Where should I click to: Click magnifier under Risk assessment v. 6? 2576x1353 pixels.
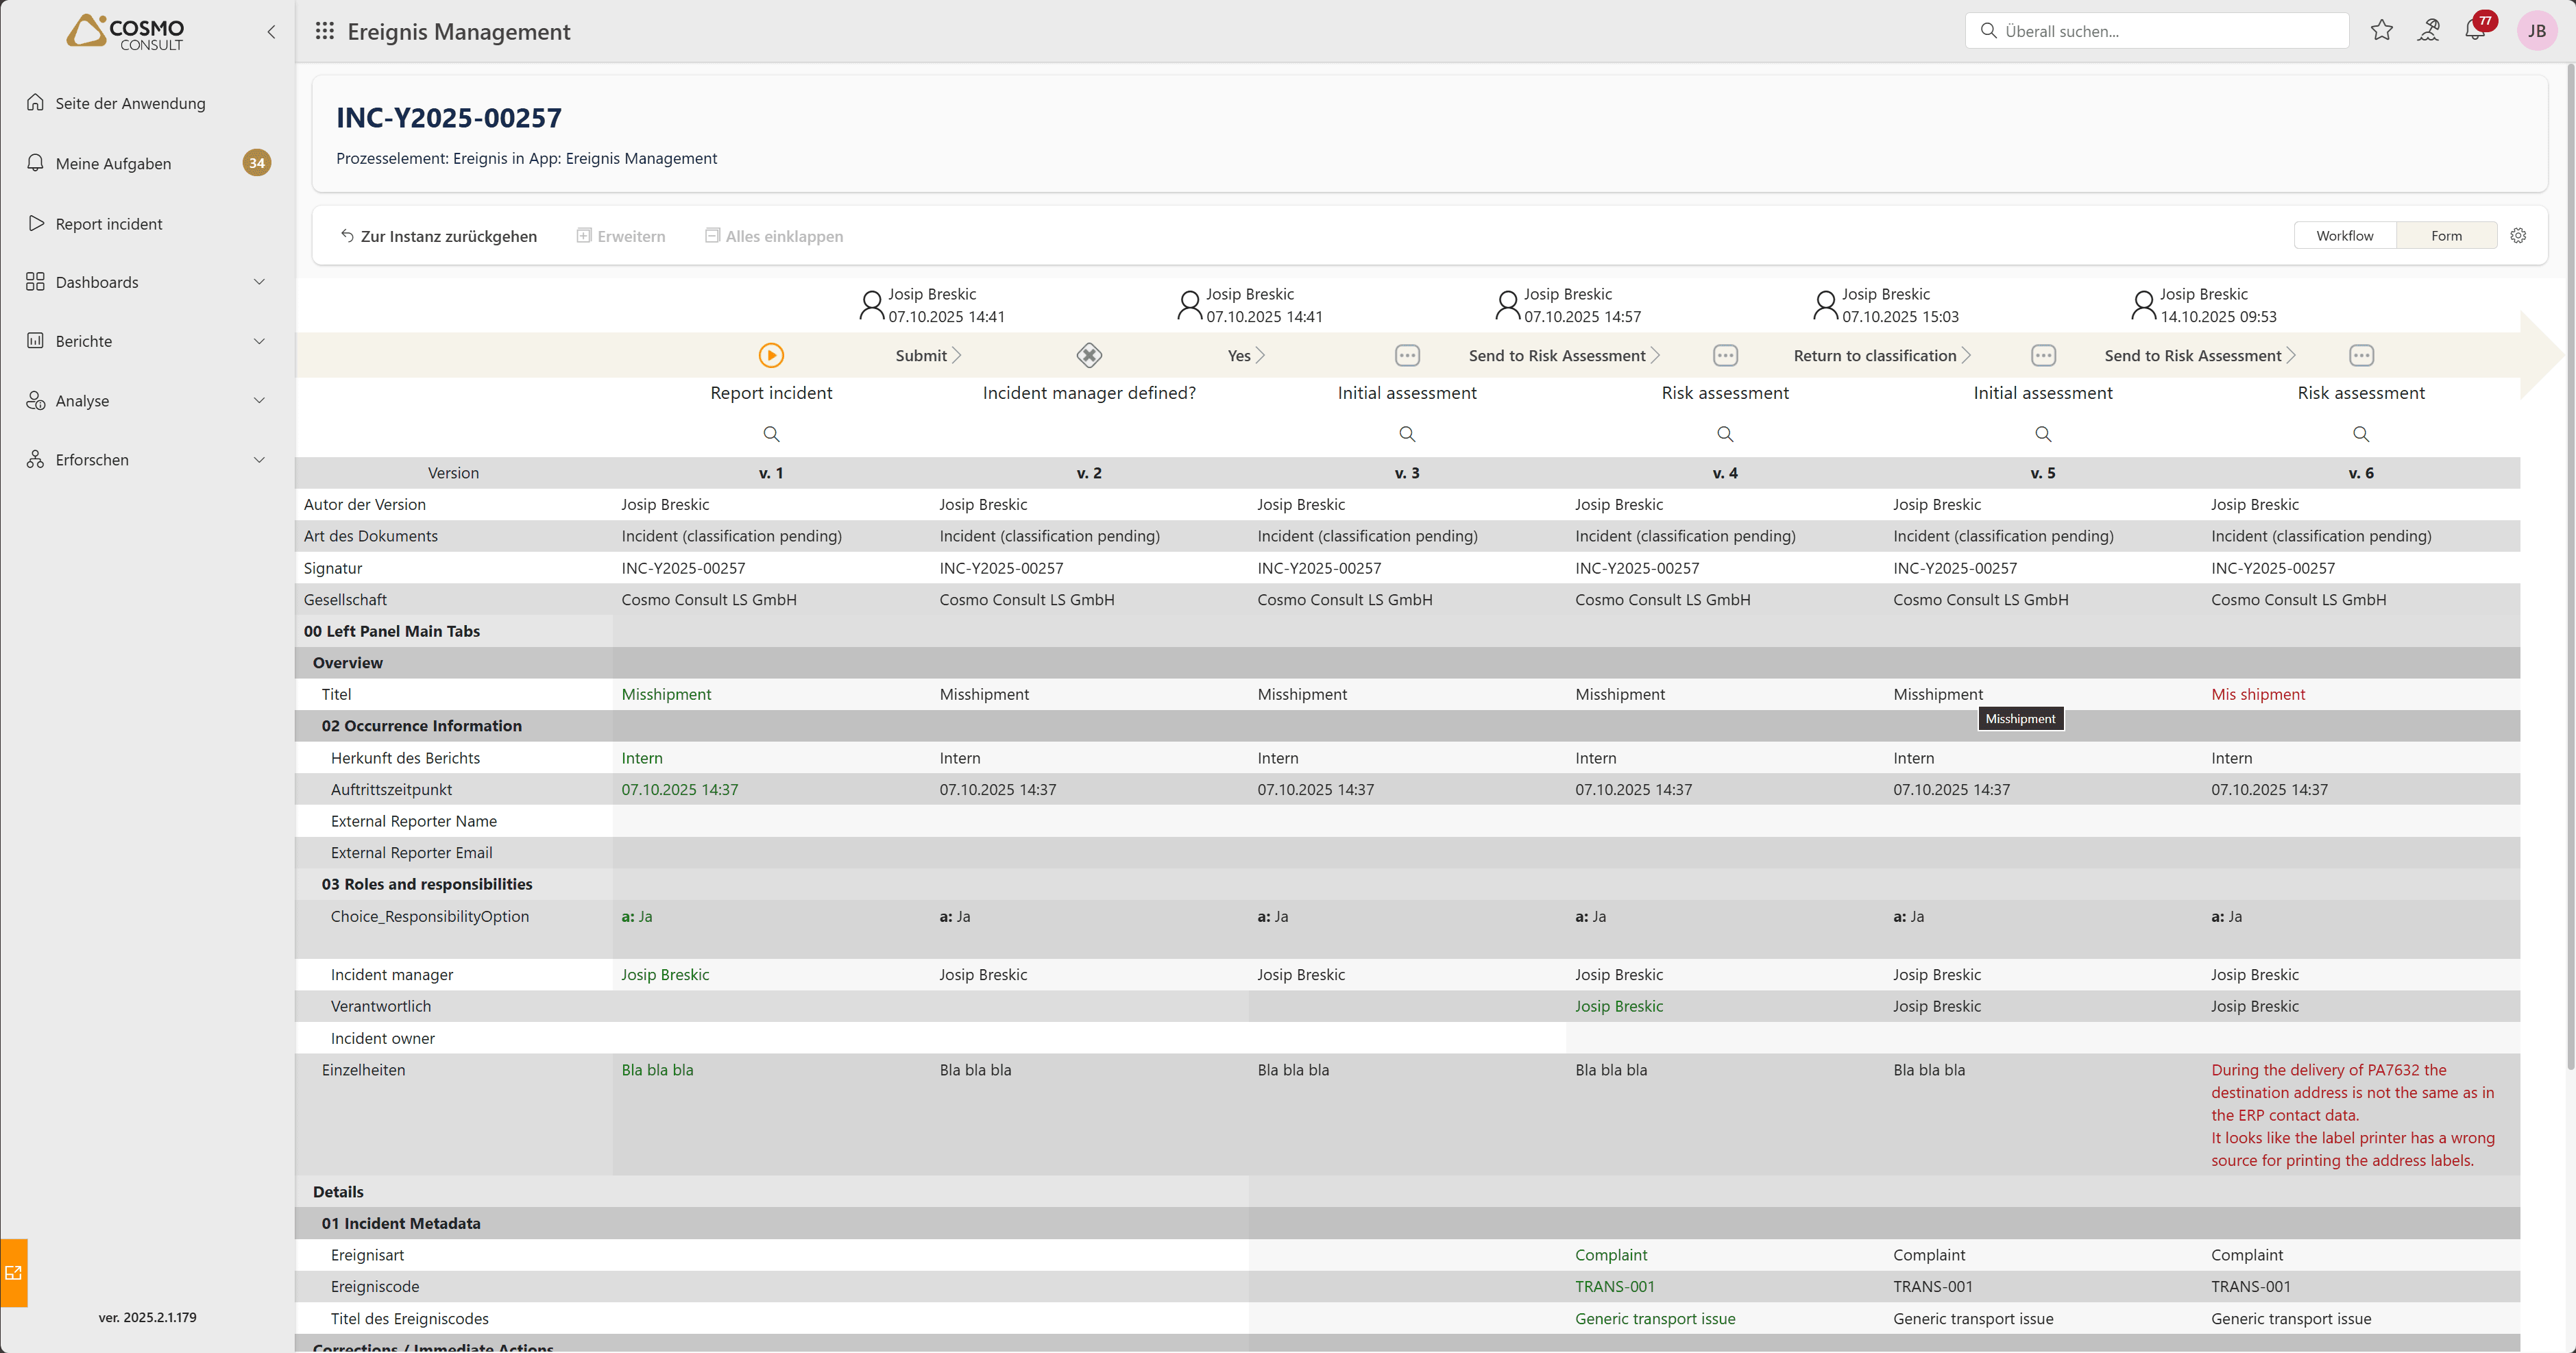click(x=2361, y=434)
